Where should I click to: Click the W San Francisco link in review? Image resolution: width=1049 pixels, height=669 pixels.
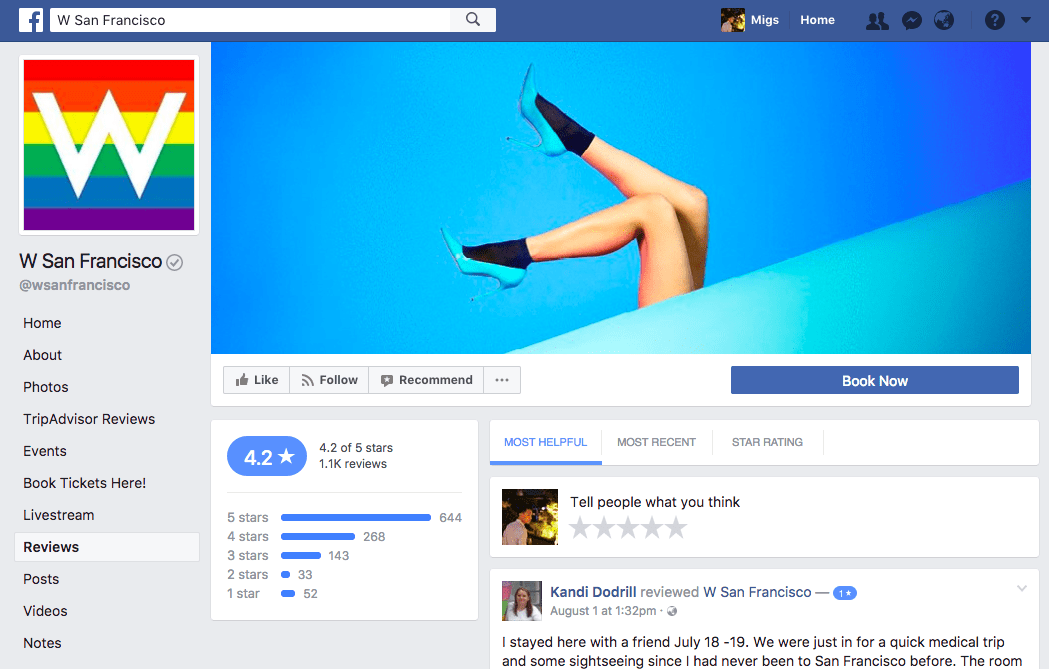(757, 592)
